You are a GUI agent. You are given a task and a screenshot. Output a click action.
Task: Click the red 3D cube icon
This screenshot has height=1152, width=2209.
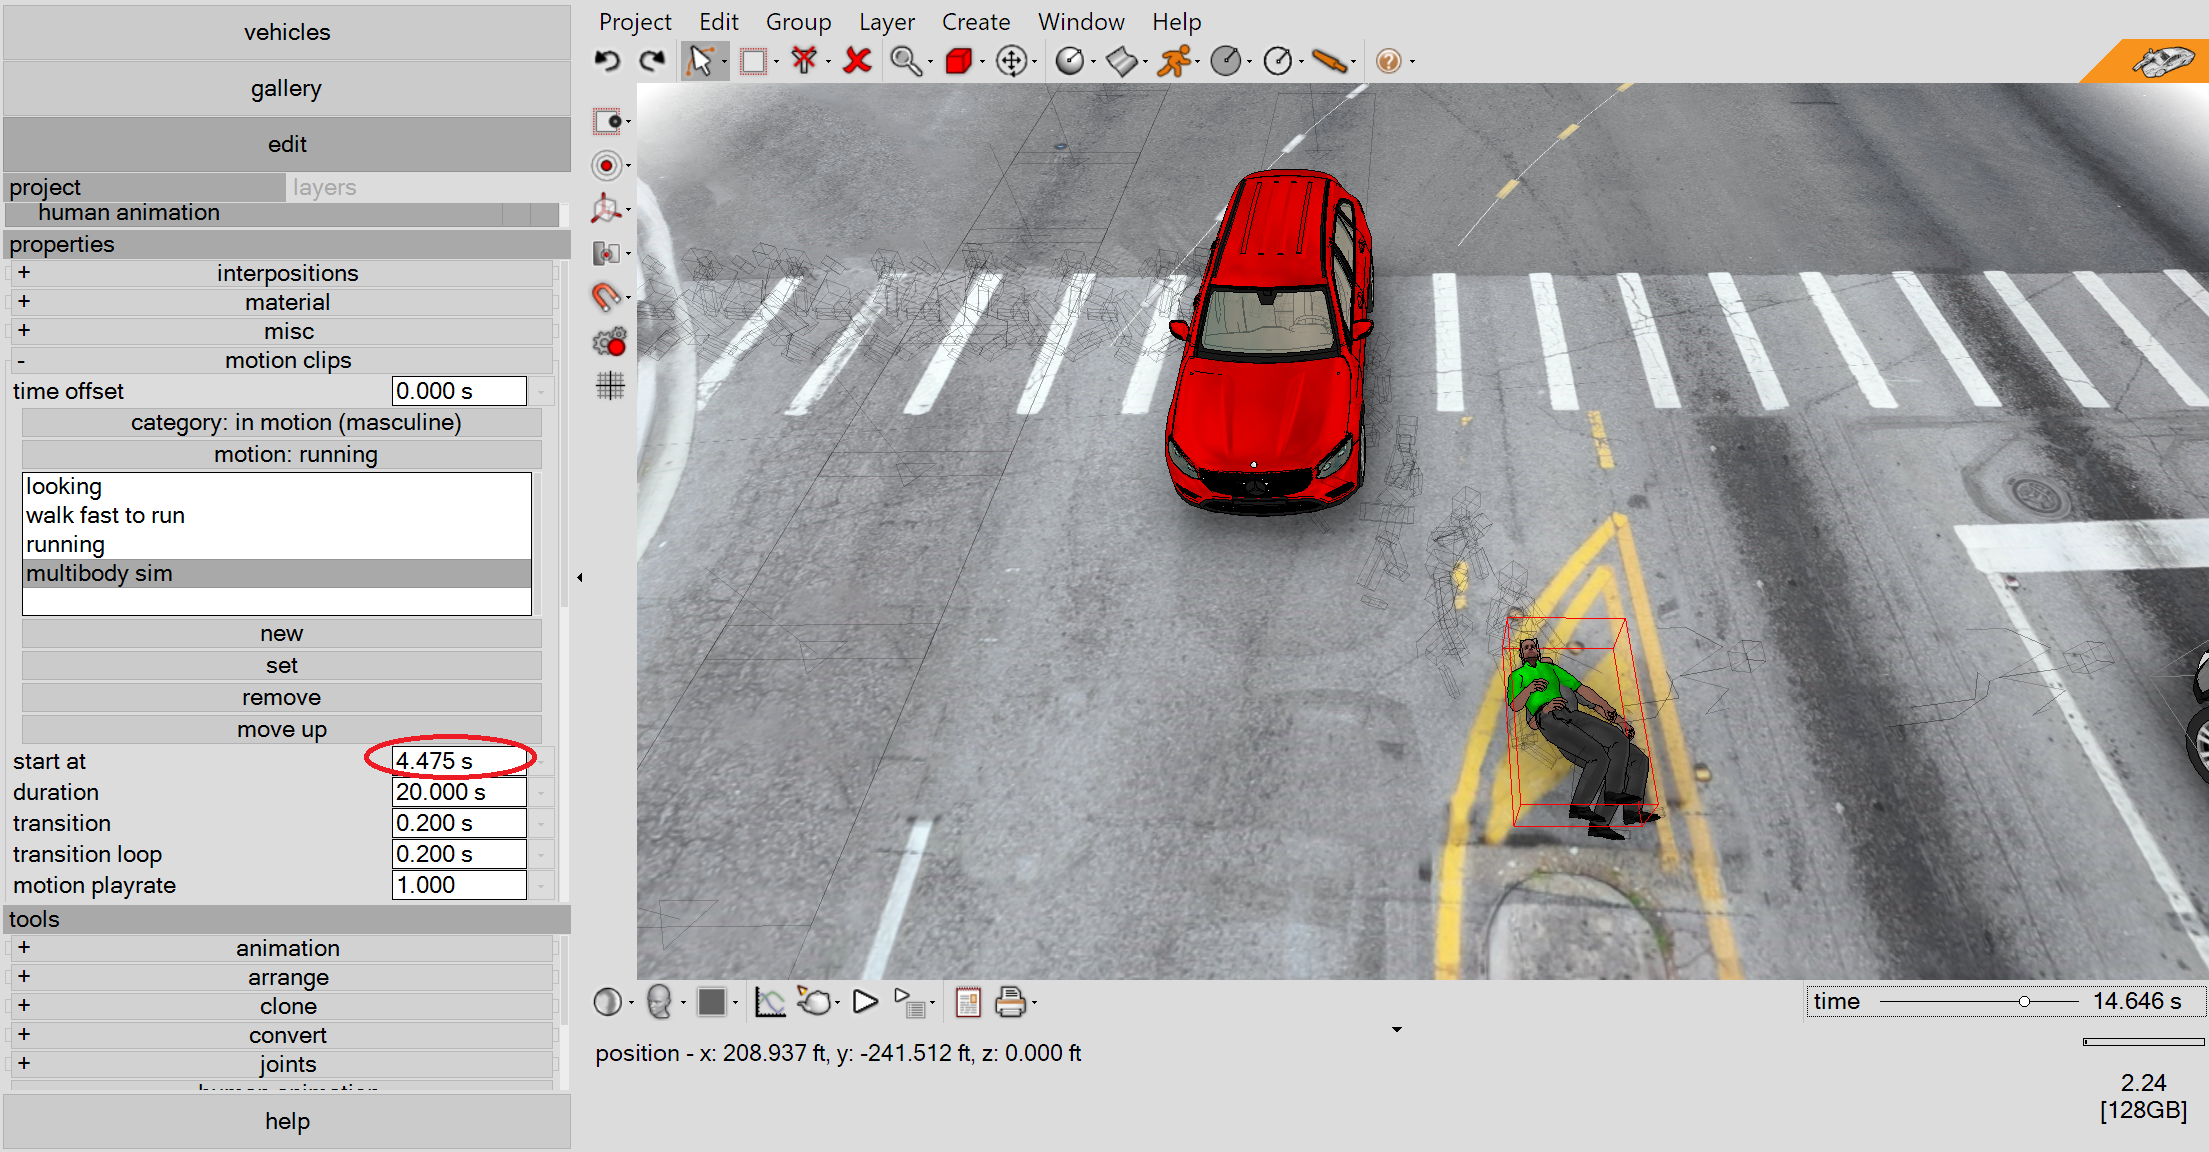click(958, 61)
